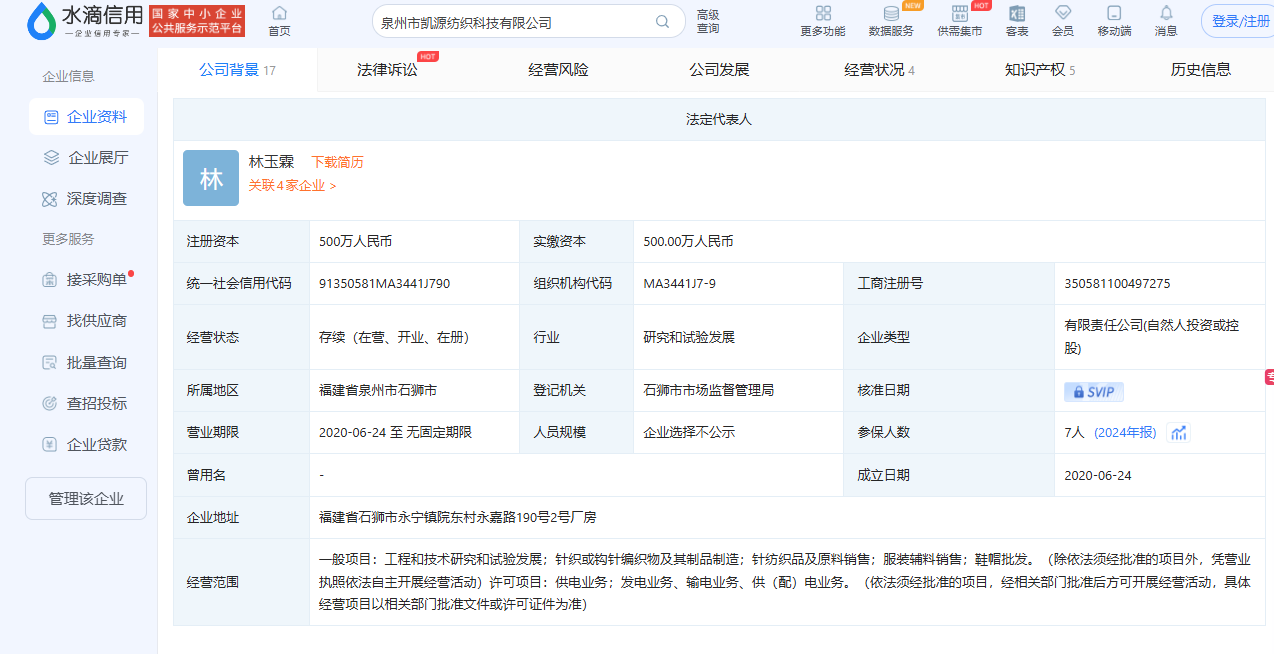
Task: Click the 登录/注册 button
Action: click(x=1238, y=22)
